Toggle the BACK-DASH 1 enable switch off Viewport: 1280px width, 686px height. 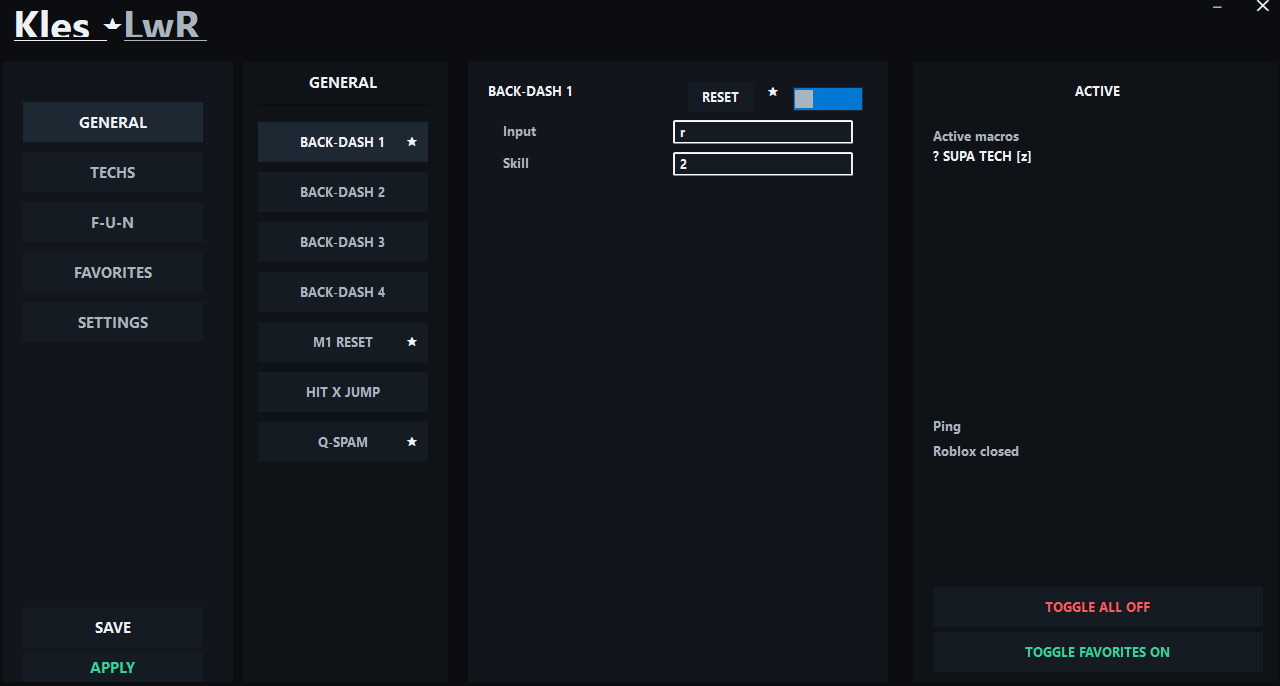pos(827,98)
